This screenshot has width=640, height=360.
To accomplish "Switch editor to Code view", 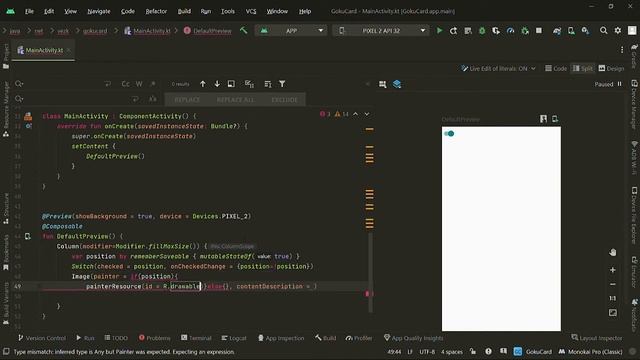I will (x=556, y=69).
